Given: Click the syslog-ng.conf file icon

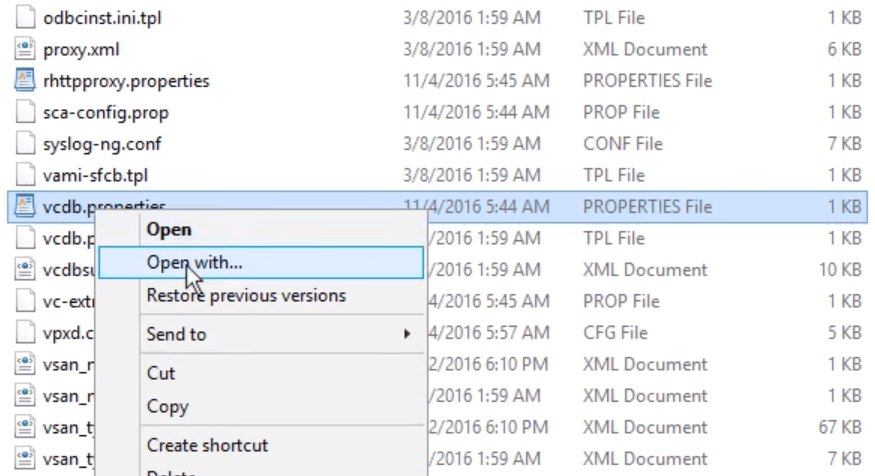Looking at the screenshot, I should (25, 144).
